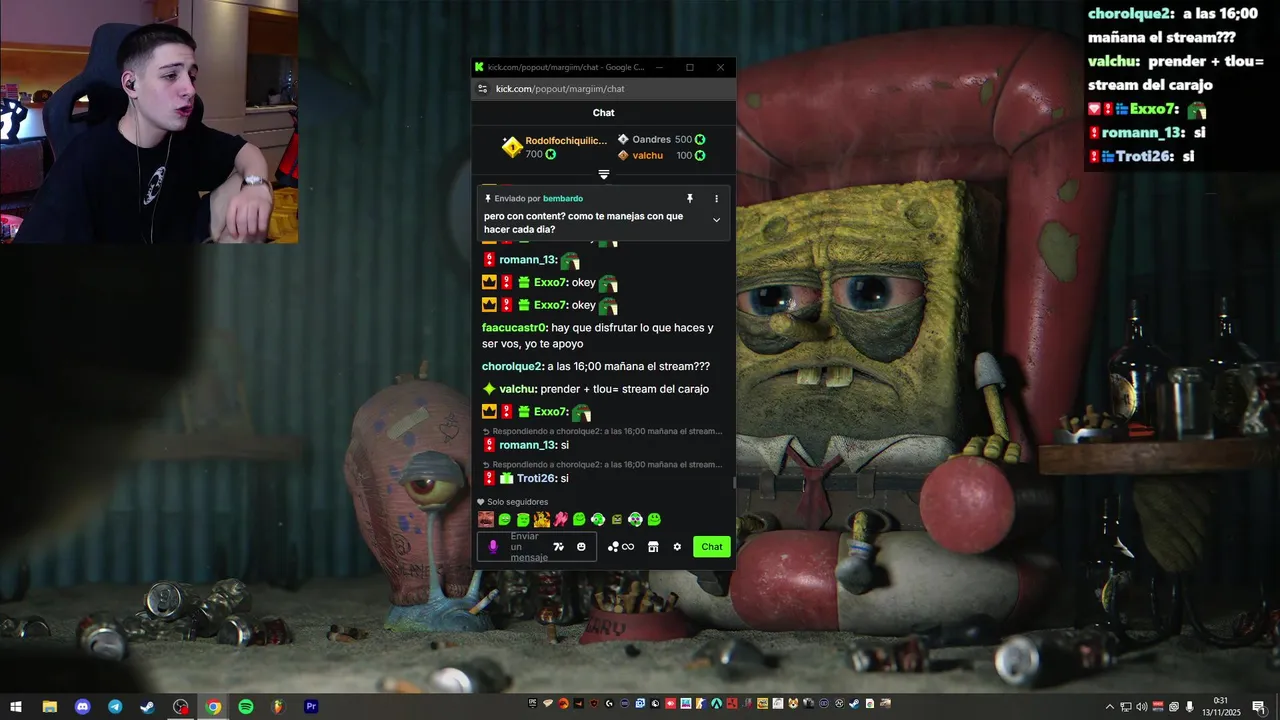Image resolution: width=1280 pixels, height=720 pixels.
Task: Click the bubbles infinity icon near chat input
Action: (x=621, y=547)
